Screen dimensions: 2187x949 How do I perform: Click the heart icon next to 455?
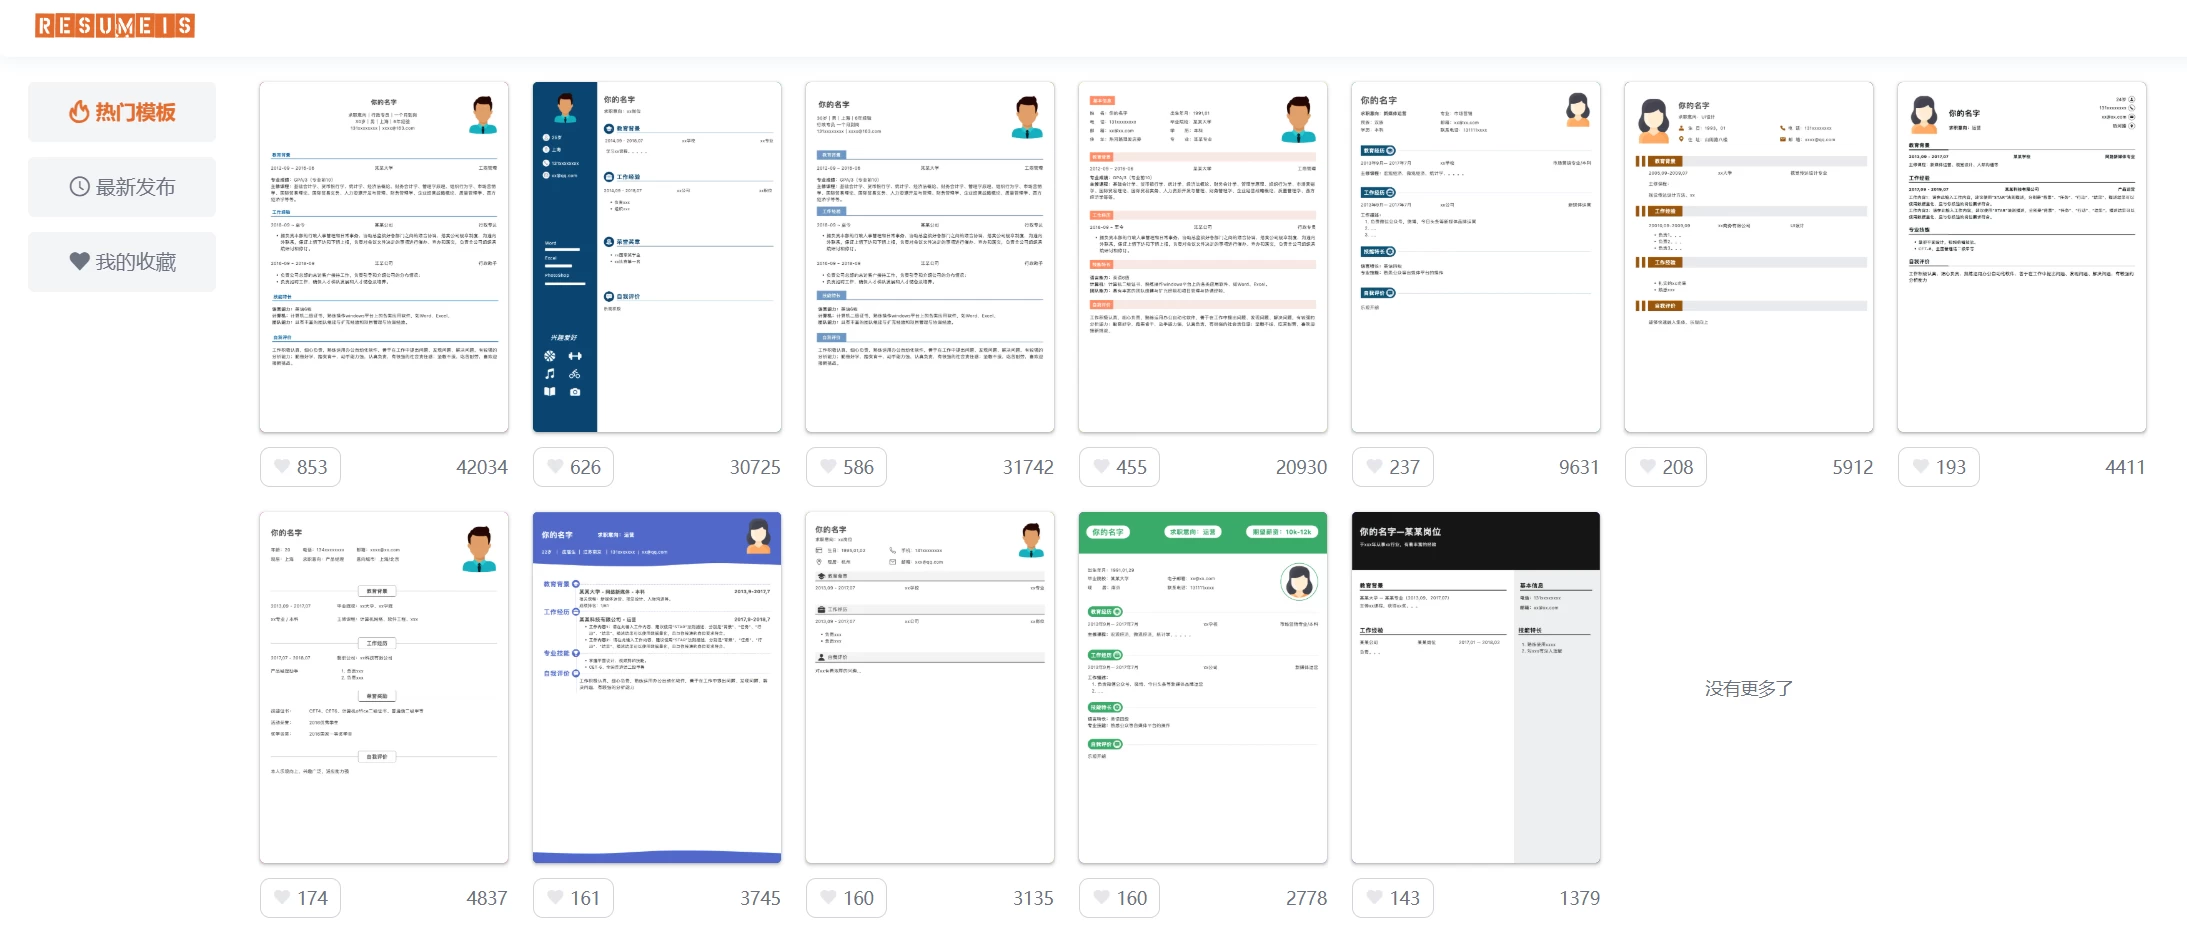1101,467
